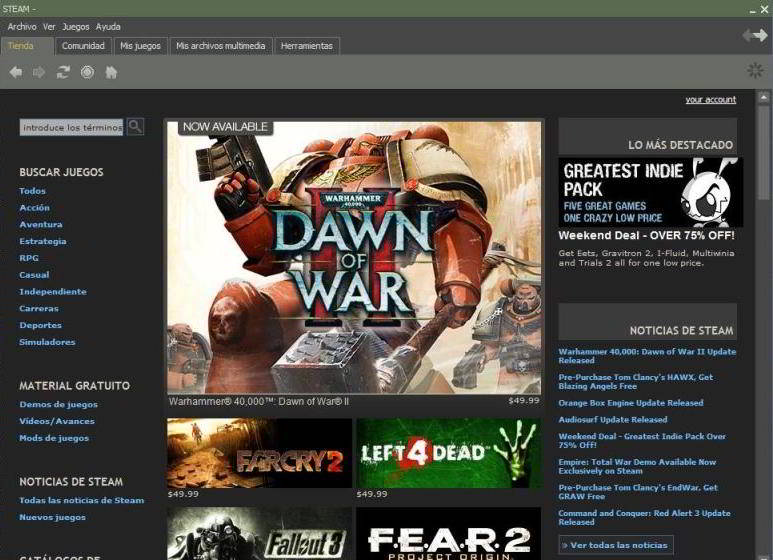
Task: Open Demos de juegos link
Action: [59, 404]
